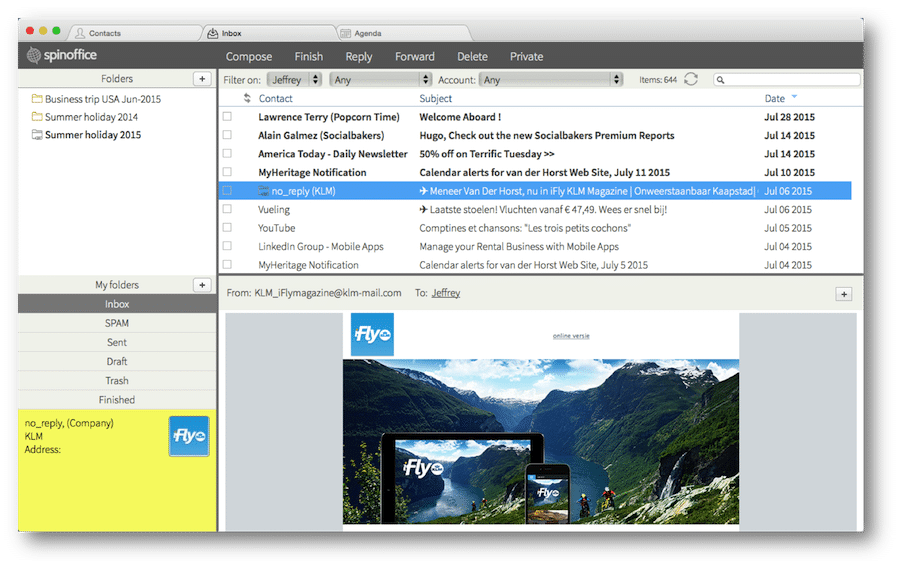Click sender address KLM_iFlymagazine@klm-mail.com

328,293
